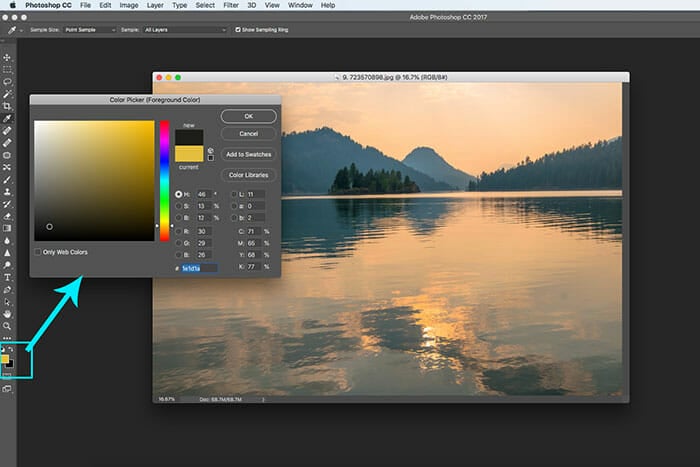Select the Move tool
The height and width of the screenshot is (467, 700).
(x=7, y=58)
